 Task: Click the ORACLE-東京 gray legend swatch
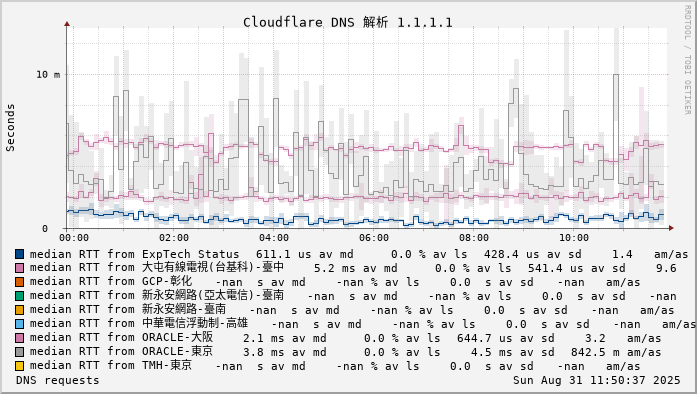click(20, 352)
